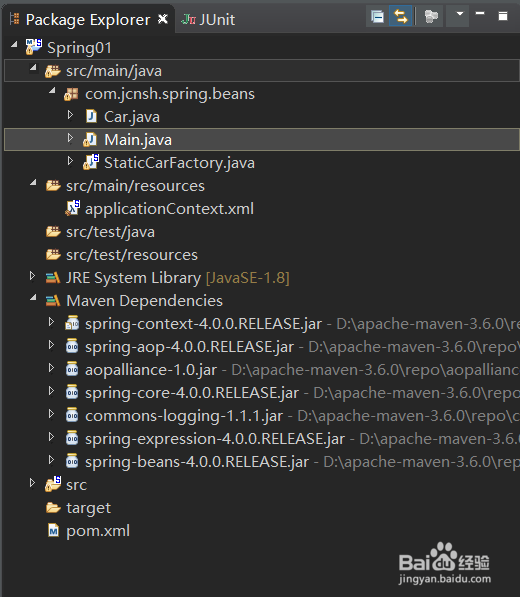Select the pom.xml label
The image size is (520, 597).
pos(98,531)
